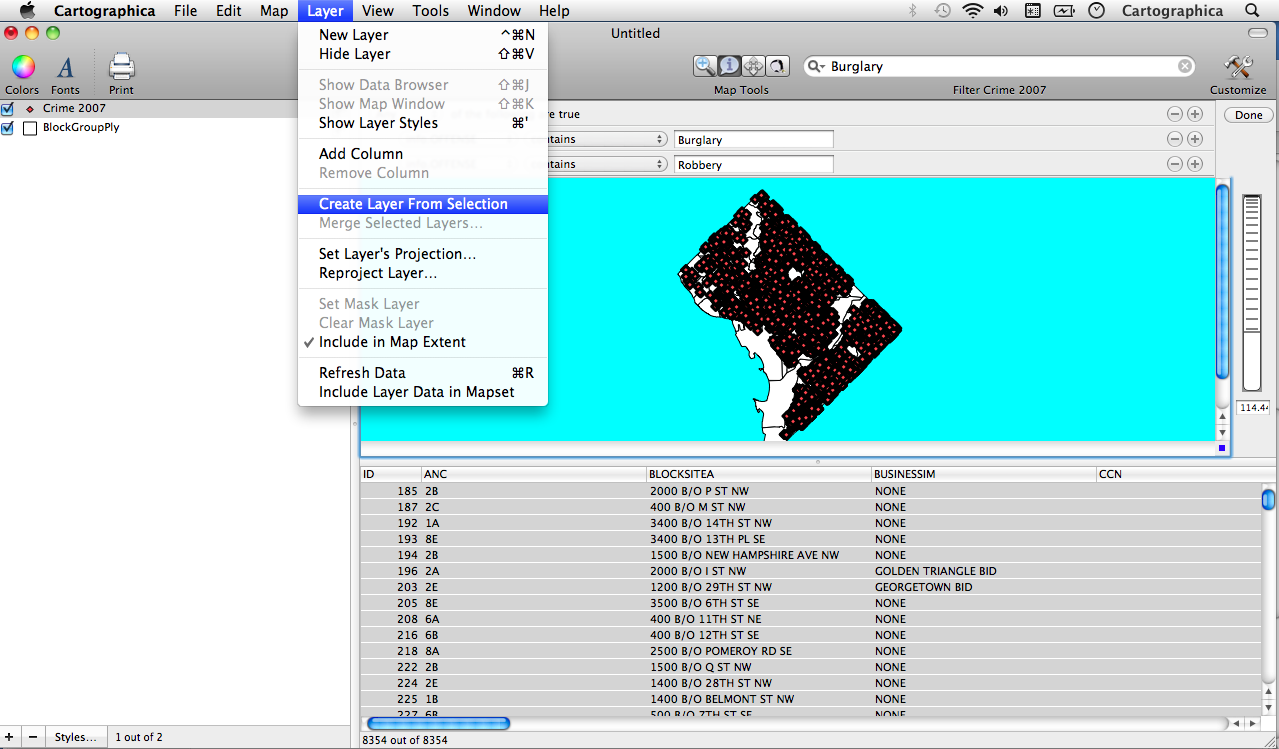Select the lasso selection map tool
This screenshot has height=749, width=1279.
coord(777,66)
